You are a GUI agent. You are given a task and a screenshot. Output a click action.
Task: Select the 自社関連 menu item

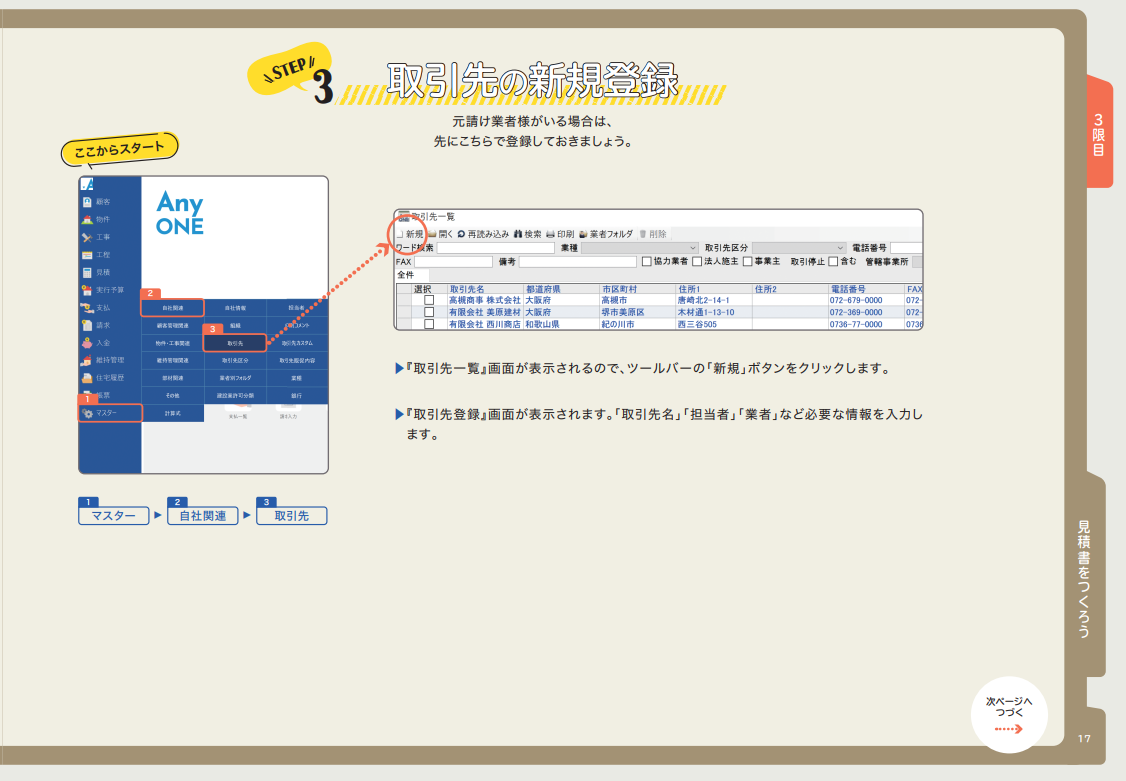click(172, 308)
